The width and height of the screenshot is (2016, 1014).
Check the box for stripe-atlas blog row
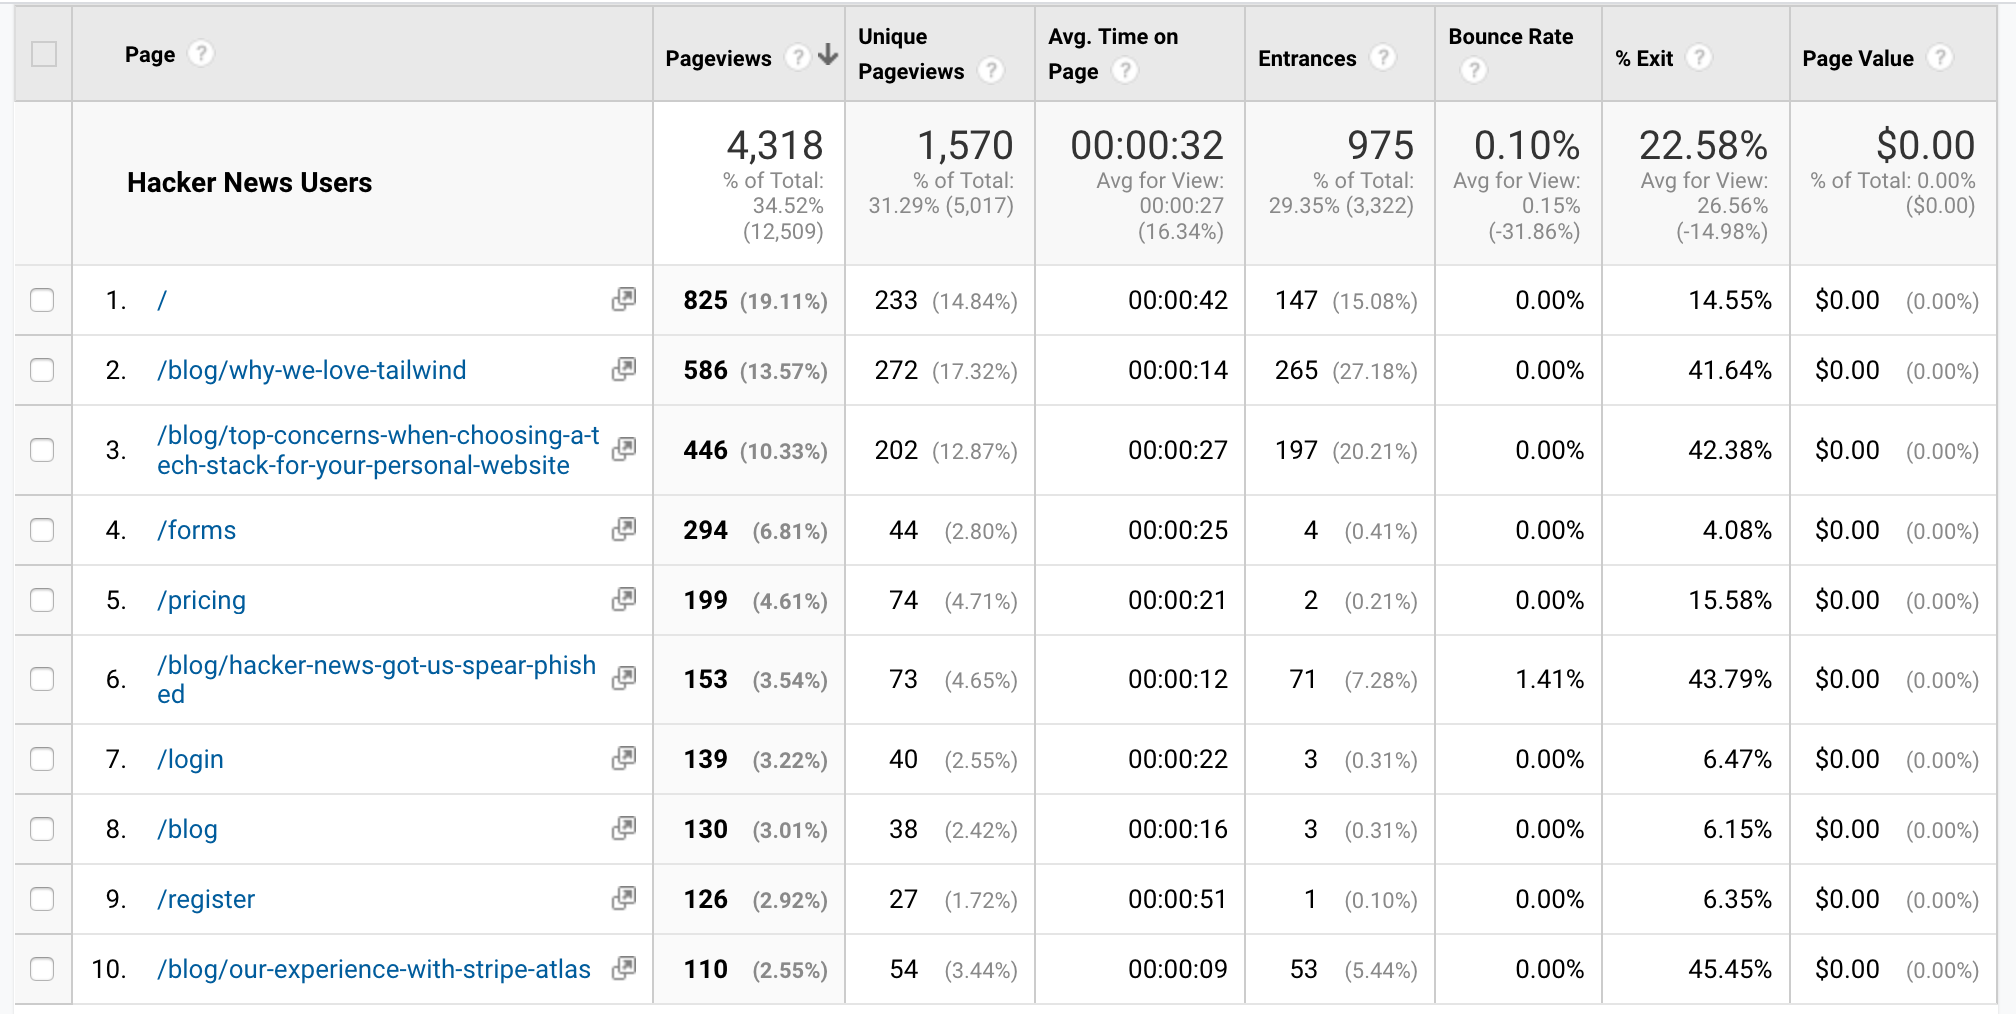tap(42, 969)
